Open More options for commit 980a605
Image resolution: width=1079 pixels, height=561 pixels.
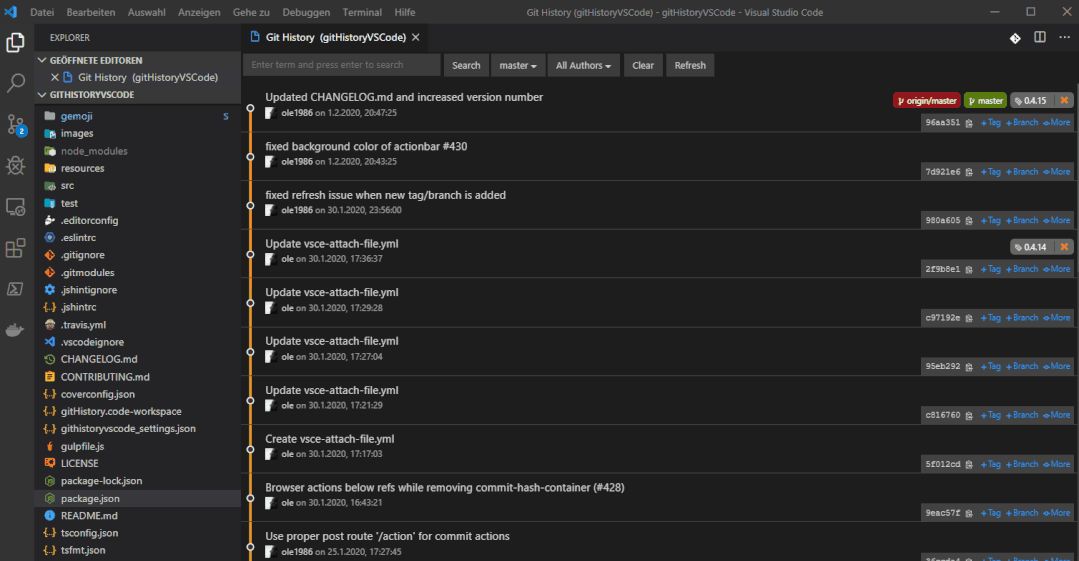click(1056, 220)
